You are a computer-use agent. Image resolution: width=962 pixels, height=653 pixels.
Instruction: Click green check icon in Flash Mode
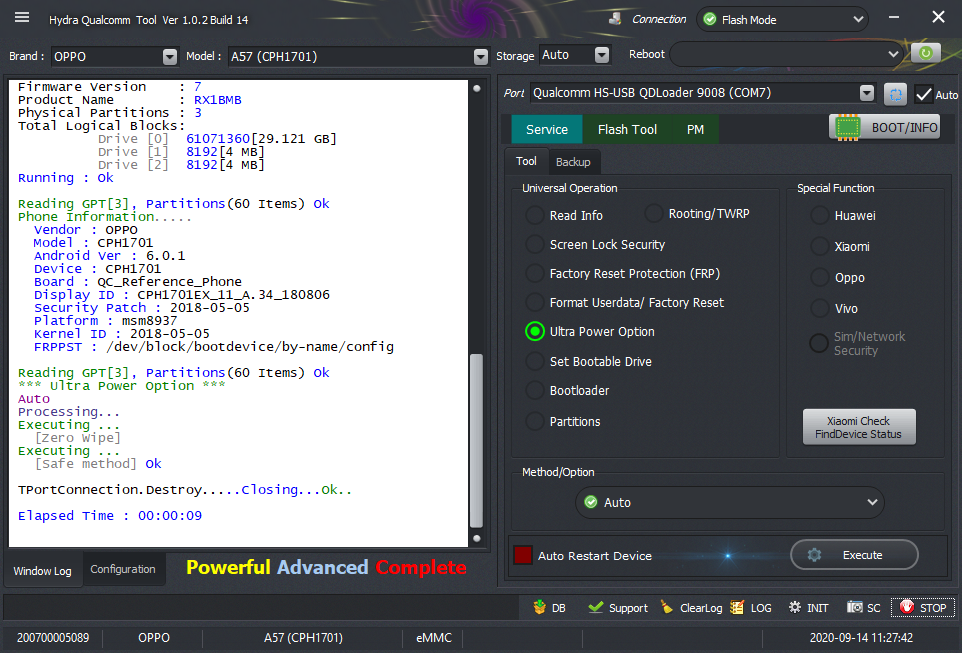(x=710, y=20)
